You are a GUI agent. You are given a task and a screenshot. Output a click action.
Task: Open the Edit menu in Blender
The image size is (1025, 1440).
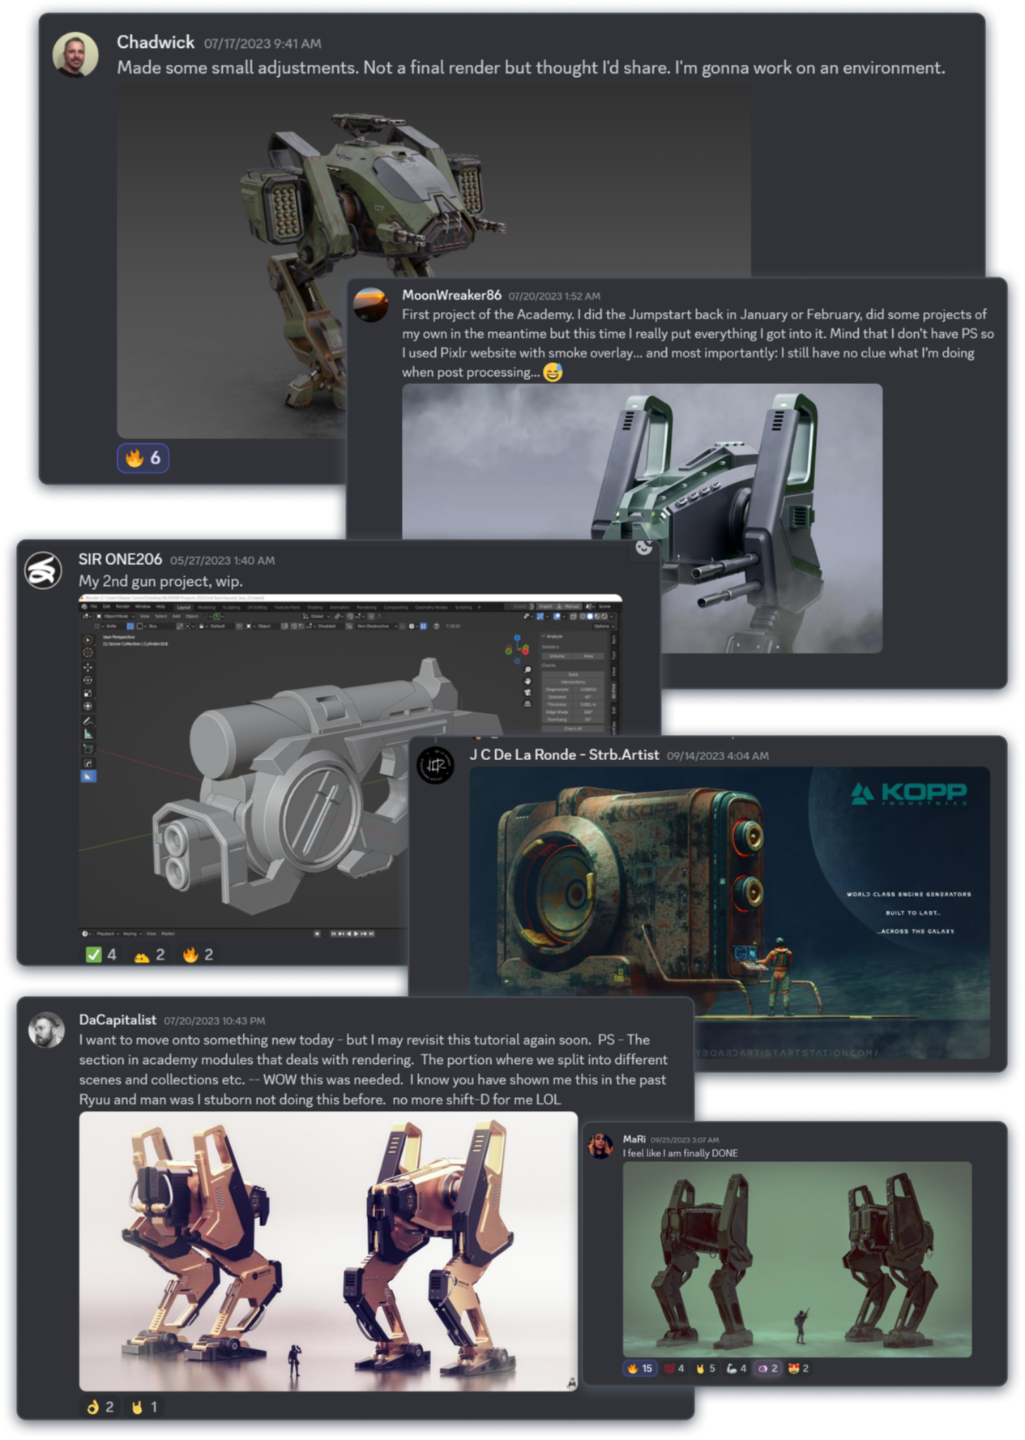[106, 607]
